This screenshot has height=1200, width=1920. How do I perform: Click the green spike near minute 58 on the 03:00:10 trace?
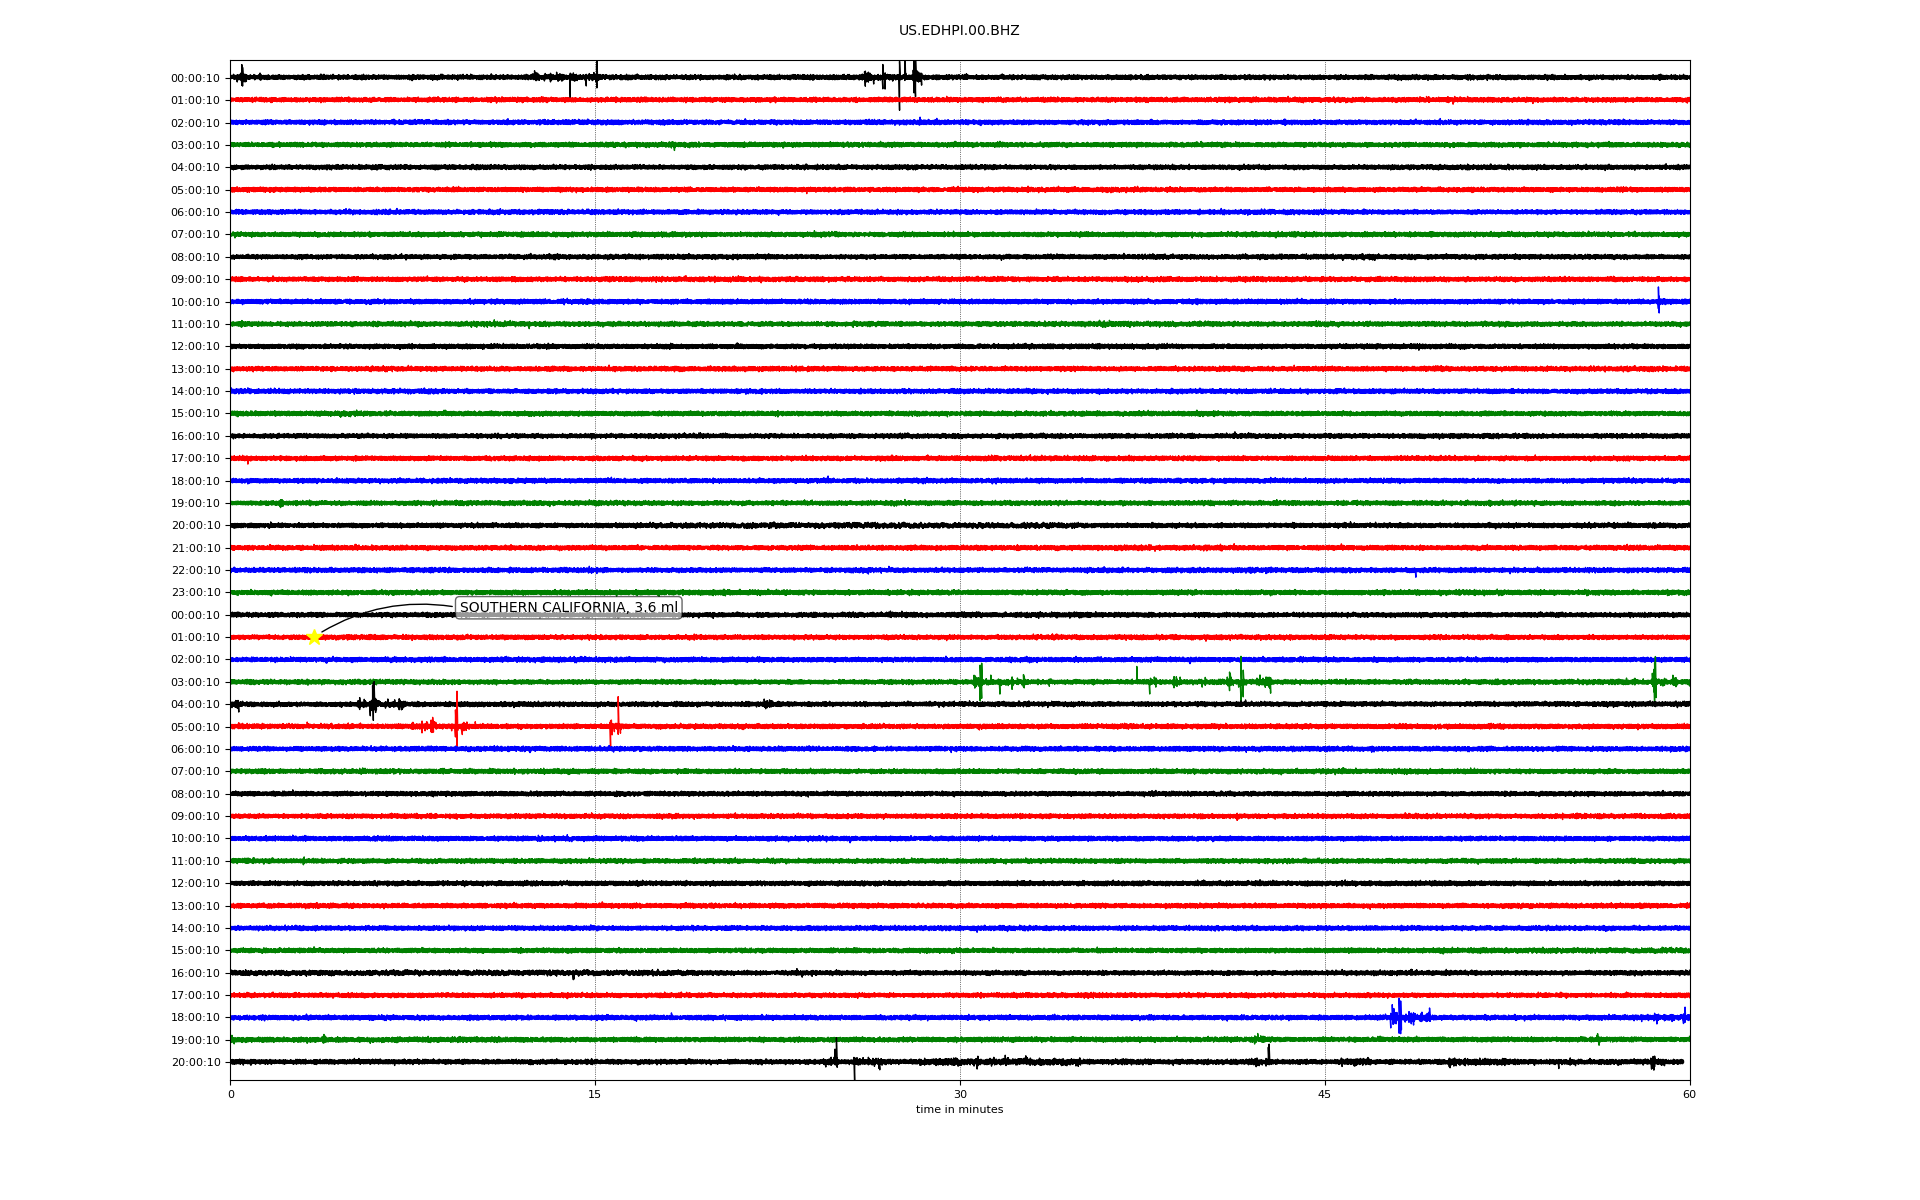tap(1654, 680)
